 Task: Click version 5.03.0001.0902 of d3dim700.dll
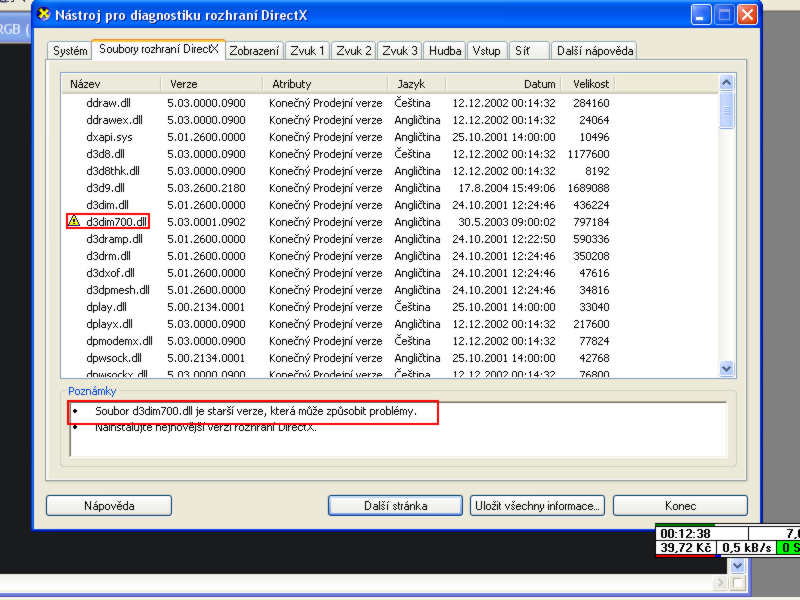point(206,222)
